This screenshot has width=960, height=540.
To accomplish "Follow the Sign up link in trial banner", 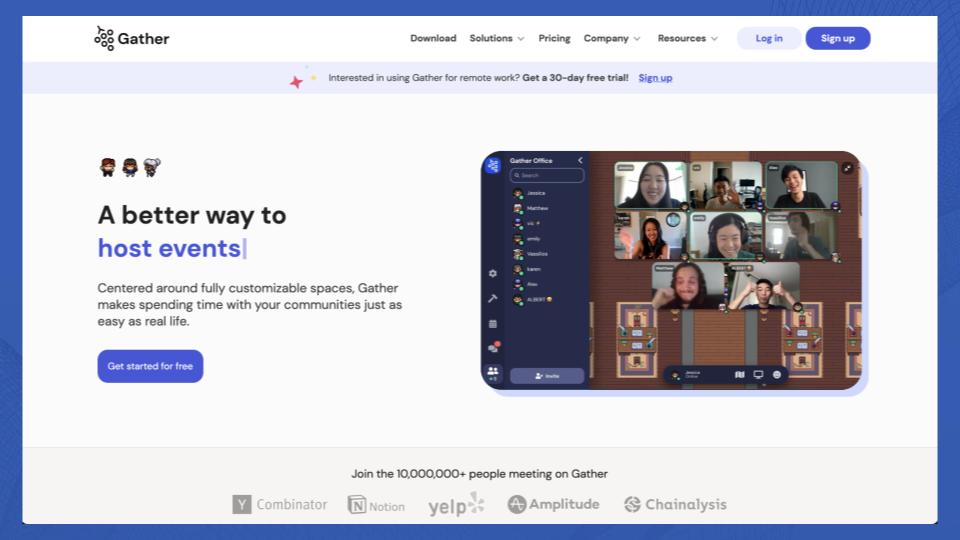I will 655,78.
